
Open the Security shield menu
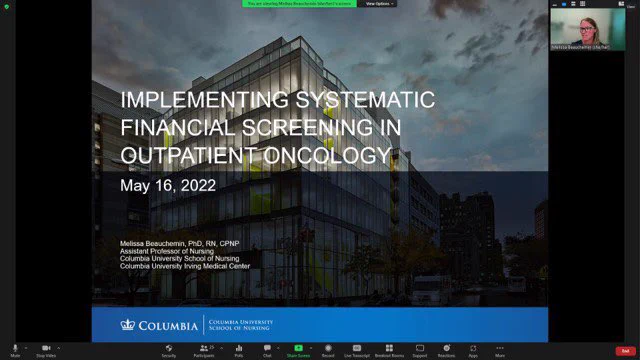(x=169, y=350)
